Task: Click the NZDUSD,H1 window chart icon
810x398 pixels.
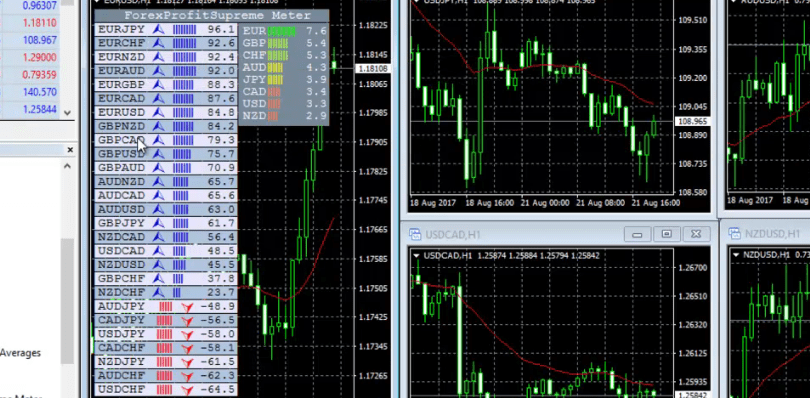Action: point(734,235)
